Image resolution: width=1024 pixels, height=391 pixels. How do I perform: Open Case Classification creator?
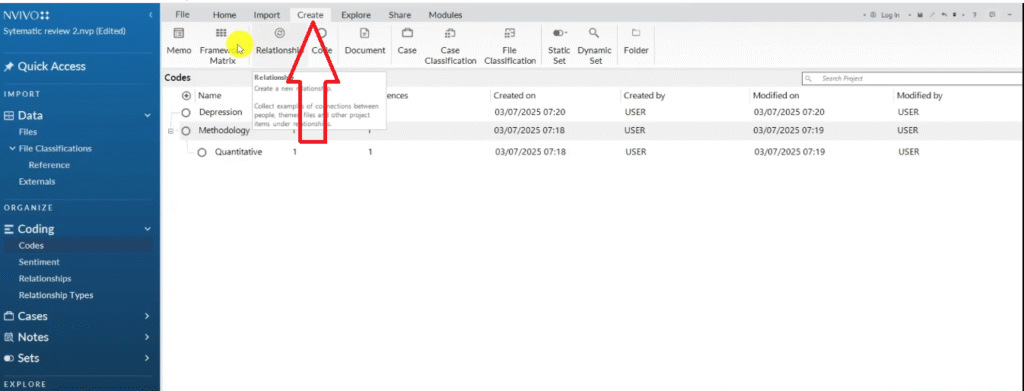(450, 45)
